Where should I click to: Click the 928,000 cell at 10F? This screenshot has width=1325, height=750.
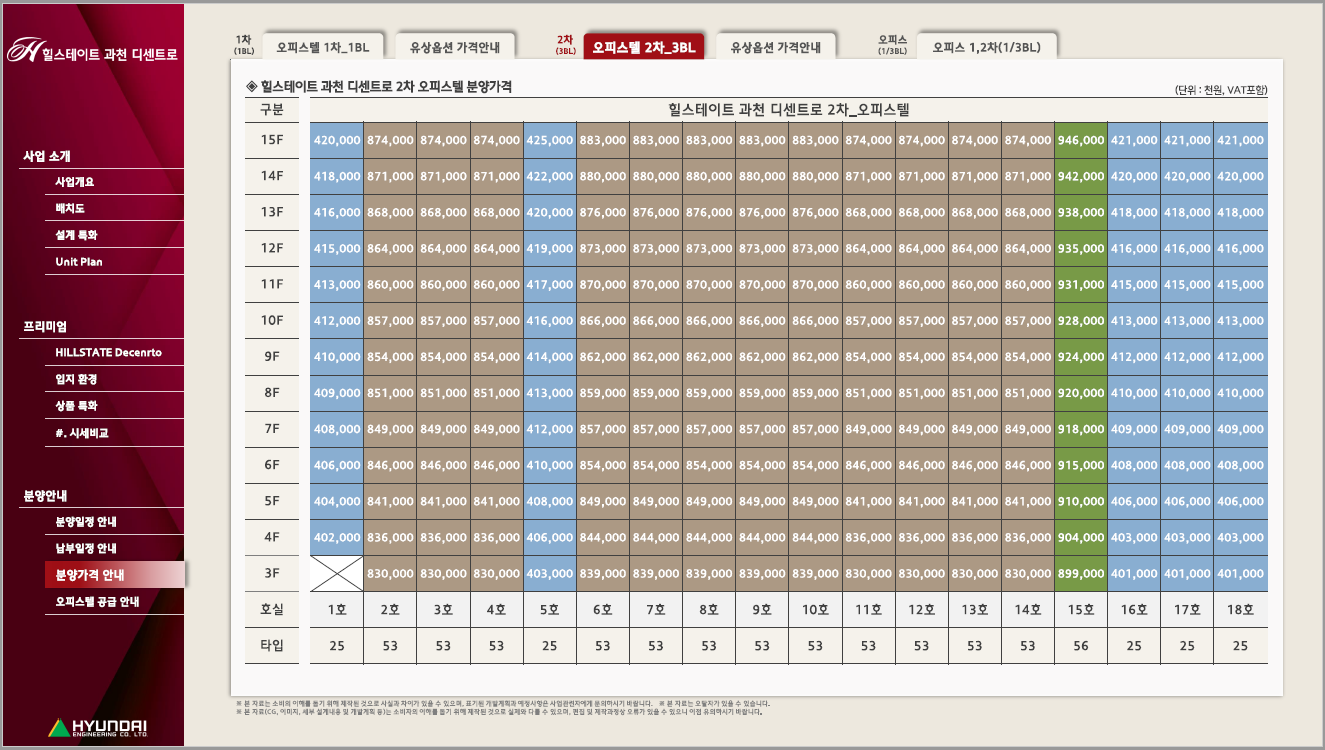pos(1081,320)
